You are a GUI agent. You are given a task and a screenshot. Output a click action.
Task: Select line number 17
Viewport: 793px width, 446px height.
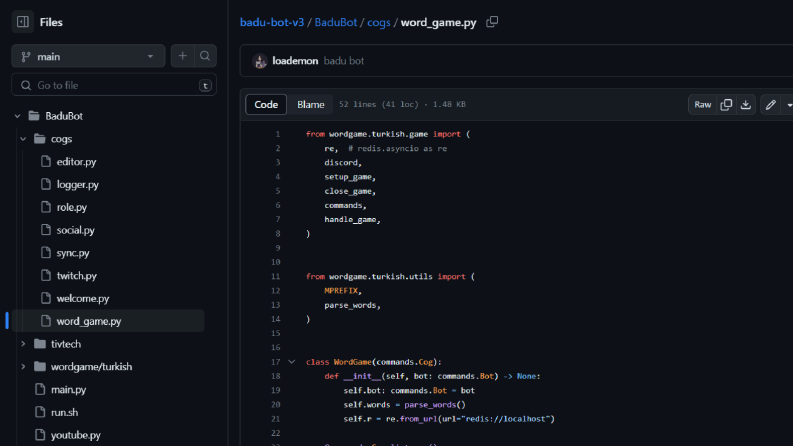pyautogui.click(x=276, y=362)
